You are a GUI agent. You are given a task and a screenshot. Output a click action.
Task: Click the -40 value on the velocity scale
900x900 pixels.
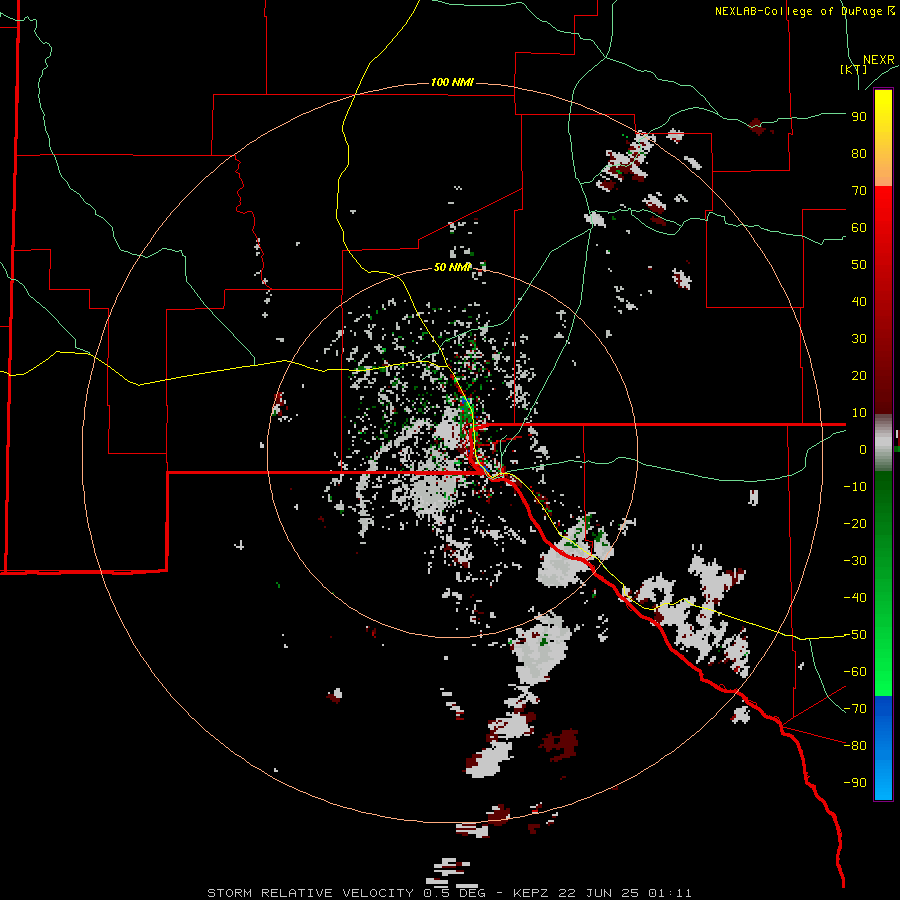(855, 598)
